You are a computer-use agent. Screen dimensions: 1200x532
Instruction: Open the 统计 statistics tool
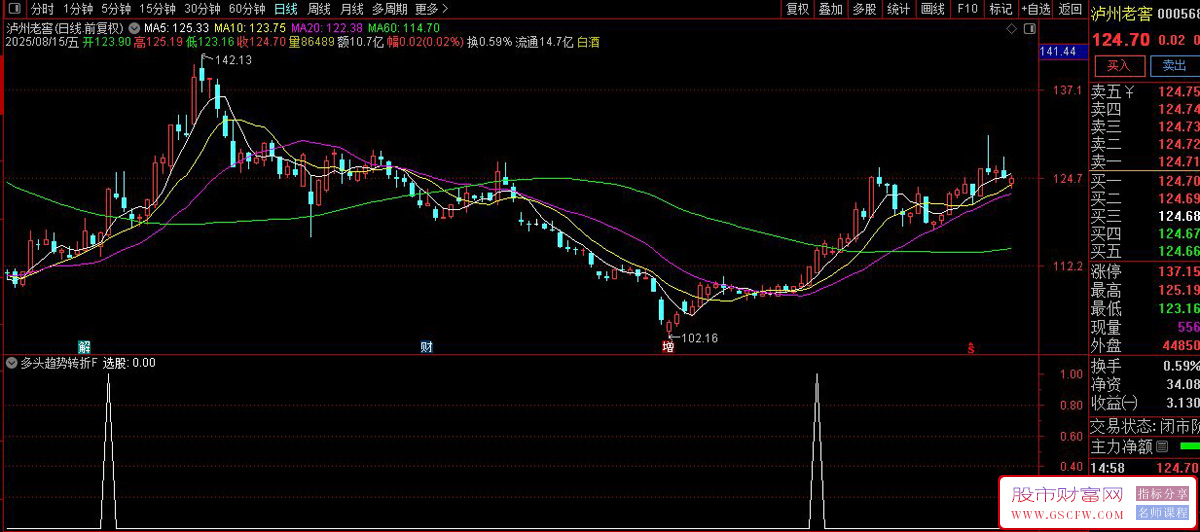898,9
